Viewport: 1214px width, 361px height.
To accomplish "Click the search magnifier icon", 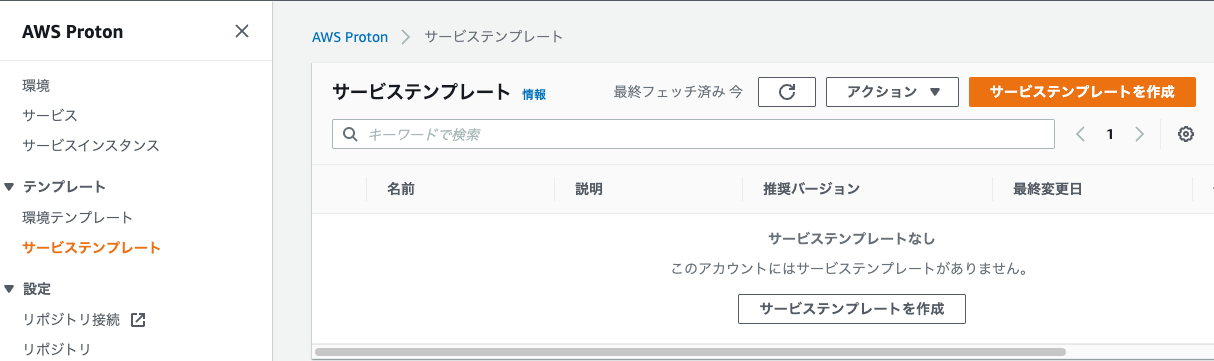I will tap(350, 134).
